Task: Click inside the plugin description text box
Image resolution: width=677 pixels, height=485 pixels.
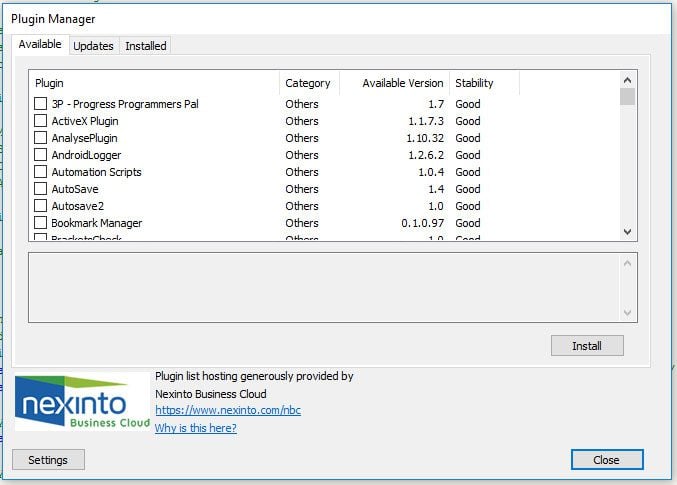Action: (324, 287)
